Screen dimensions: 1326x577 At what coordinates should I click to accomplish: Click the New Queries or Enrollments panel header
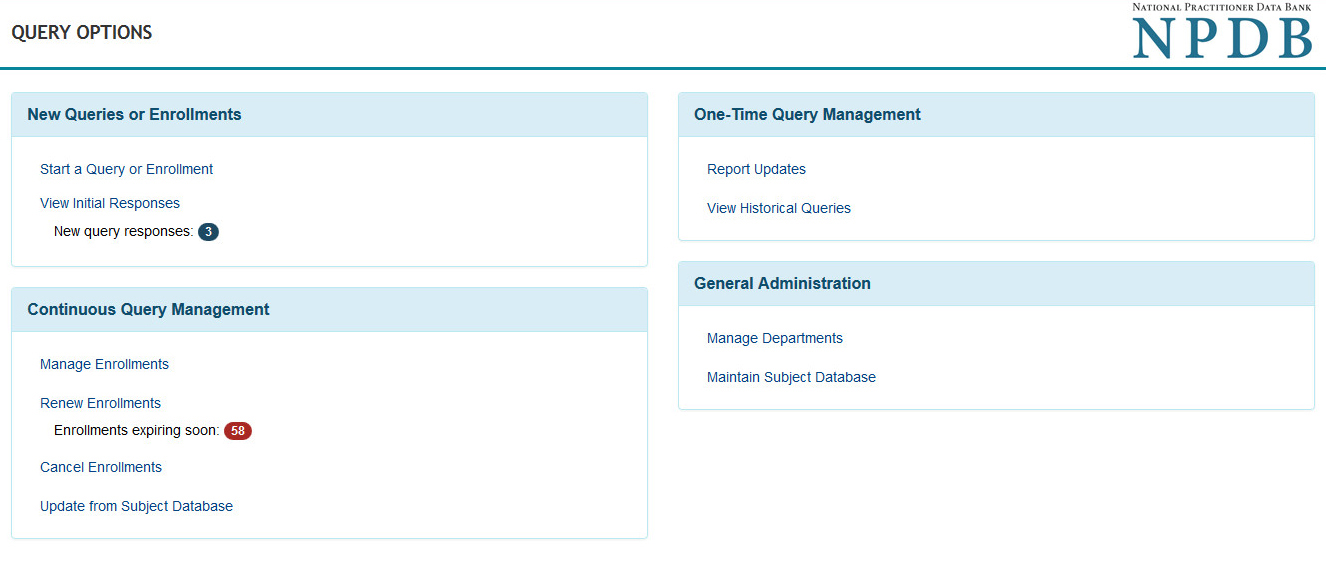click(134, 114)
